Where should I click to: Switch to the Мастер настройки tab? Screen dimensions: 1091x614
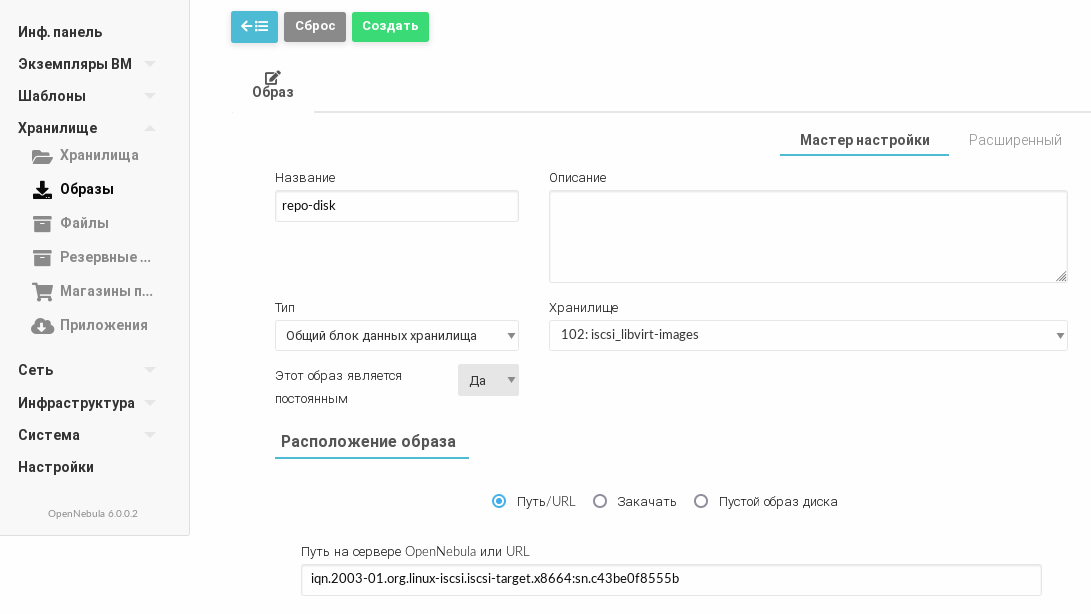[x=864, y=140]
